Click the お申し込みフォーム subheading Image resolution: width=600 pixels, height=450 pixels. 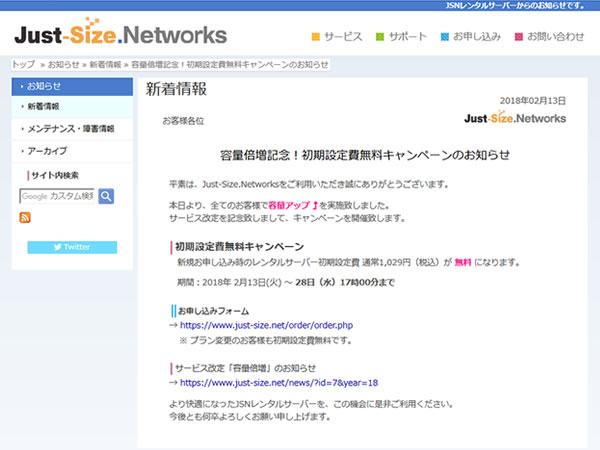point(214,311)
